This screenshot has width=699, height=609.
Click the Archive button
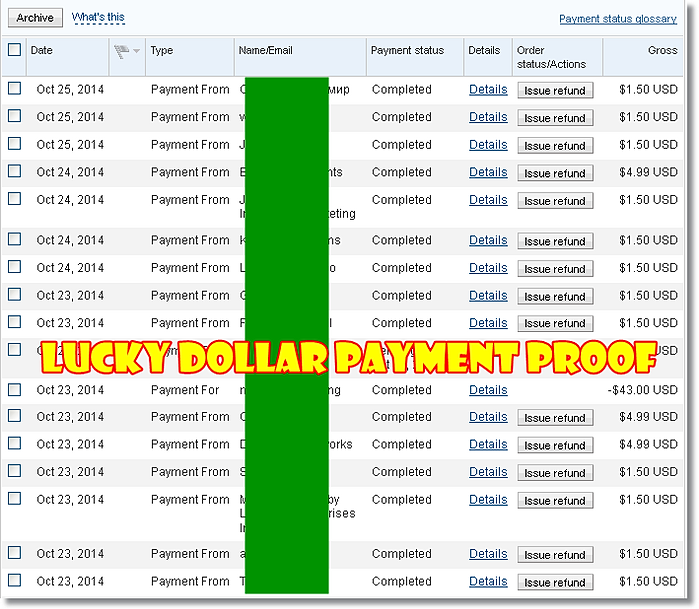(35, 18)
